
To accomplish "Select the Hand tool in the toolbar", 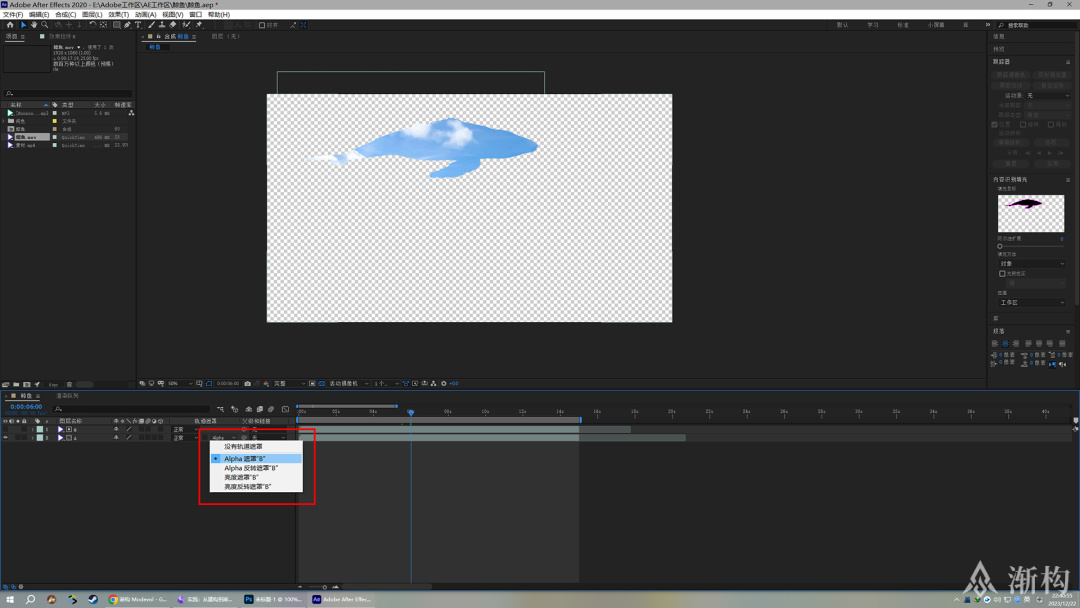I will coord(33,25).
